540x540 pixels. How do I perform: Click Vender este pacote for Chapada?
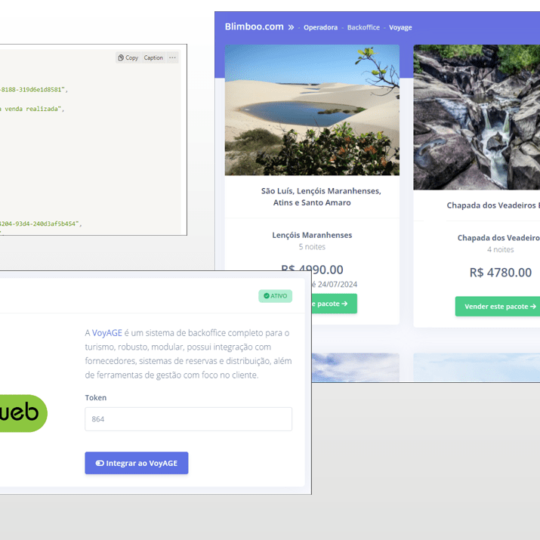[500, 306]
